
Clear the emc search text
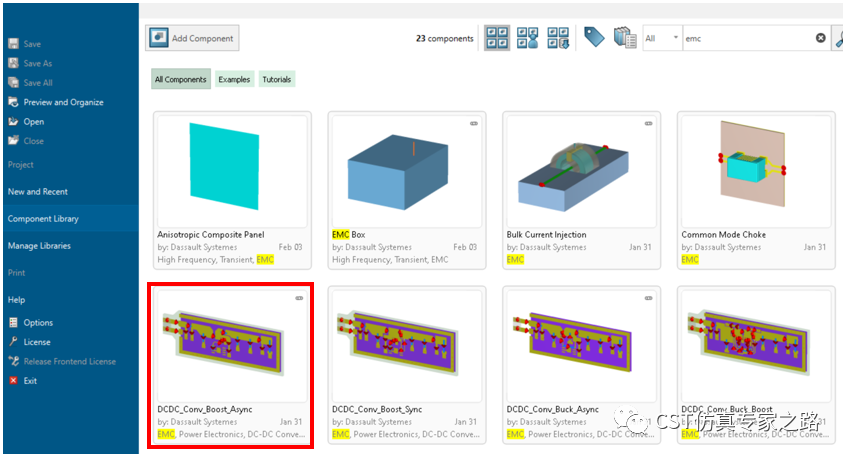point(821,38)
